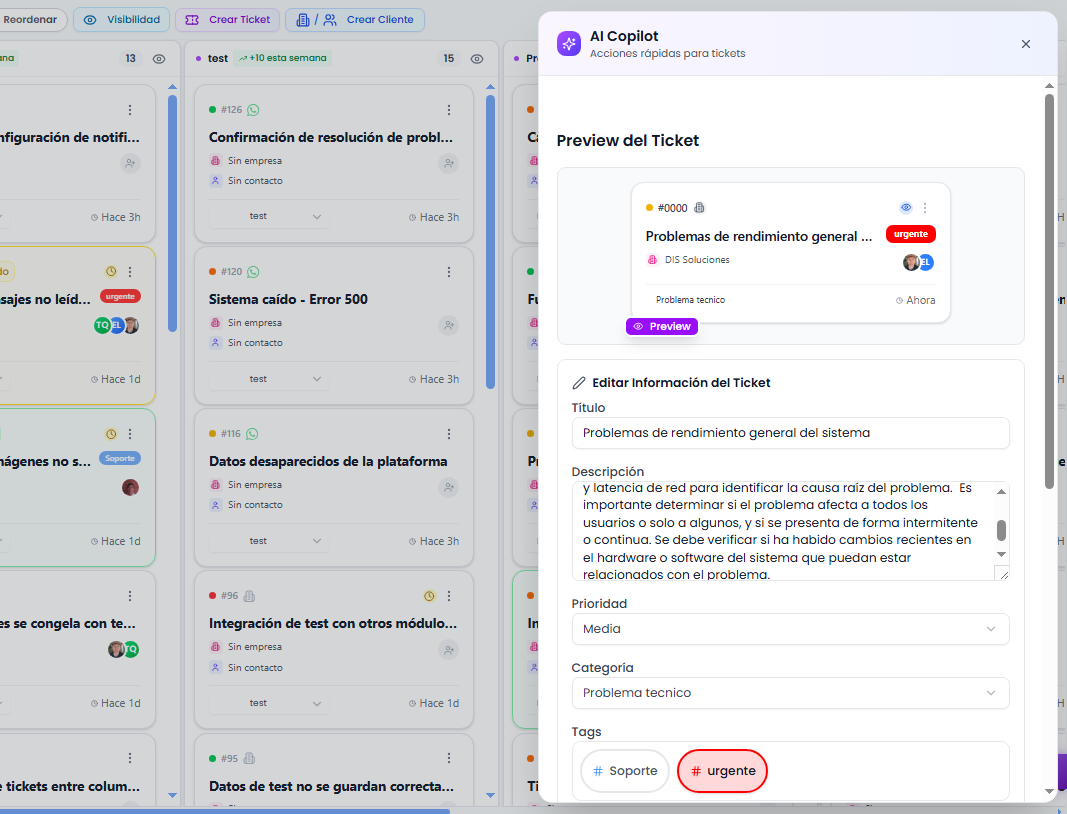Click the test column count 15
The image size is (1067, 814).
click(448, 59)
